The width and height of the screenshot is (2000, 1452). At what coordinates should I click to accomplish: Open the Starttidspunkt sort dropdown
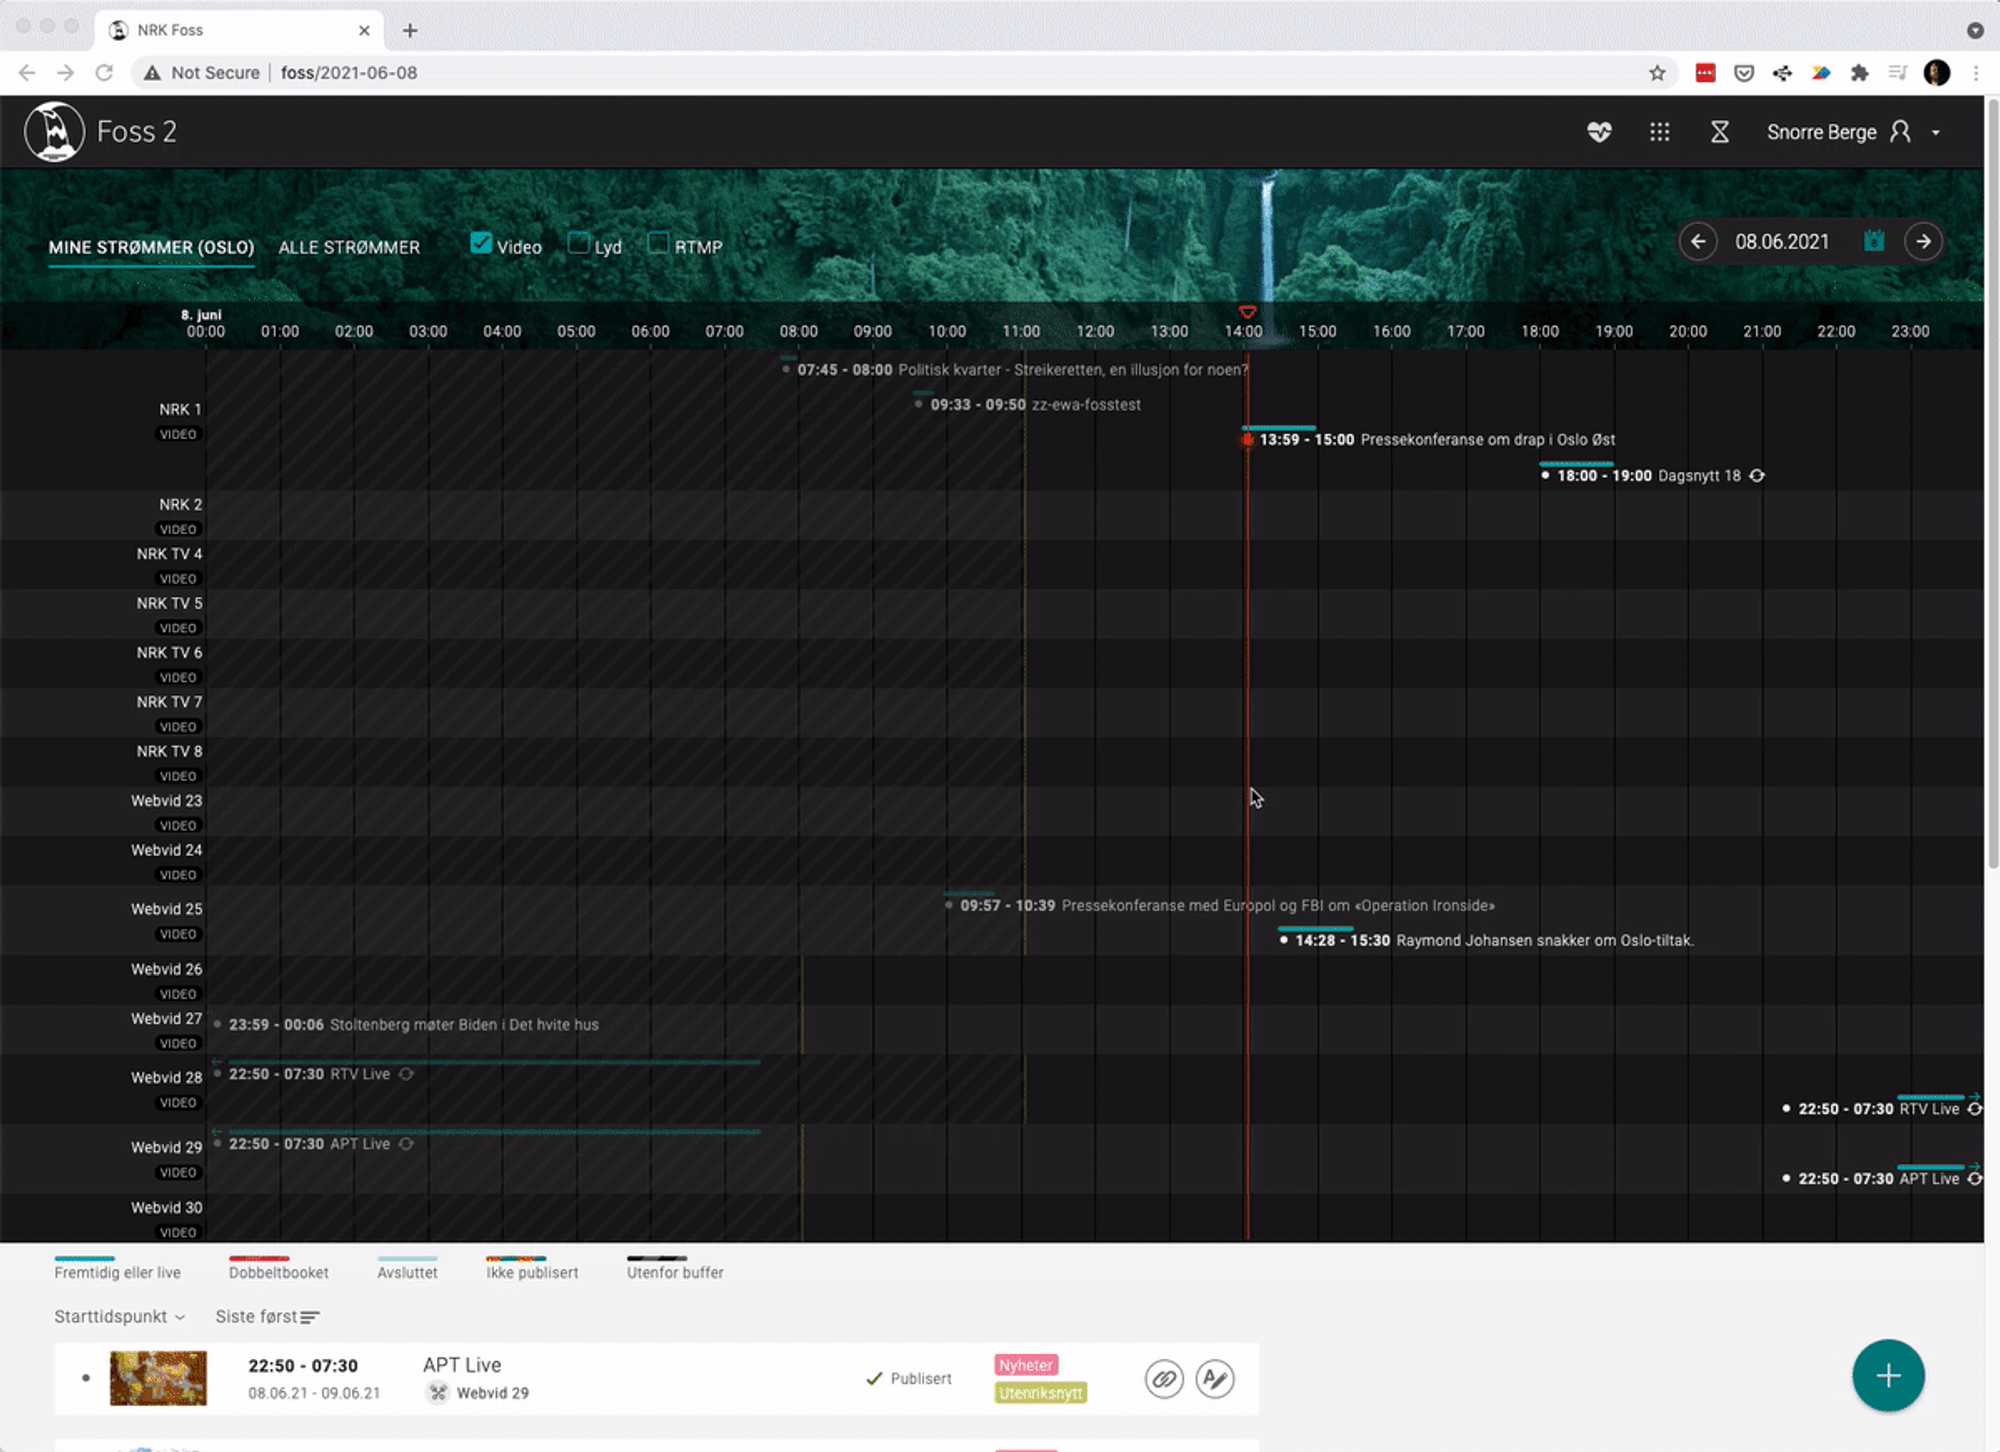click(x=119, y=1317)
